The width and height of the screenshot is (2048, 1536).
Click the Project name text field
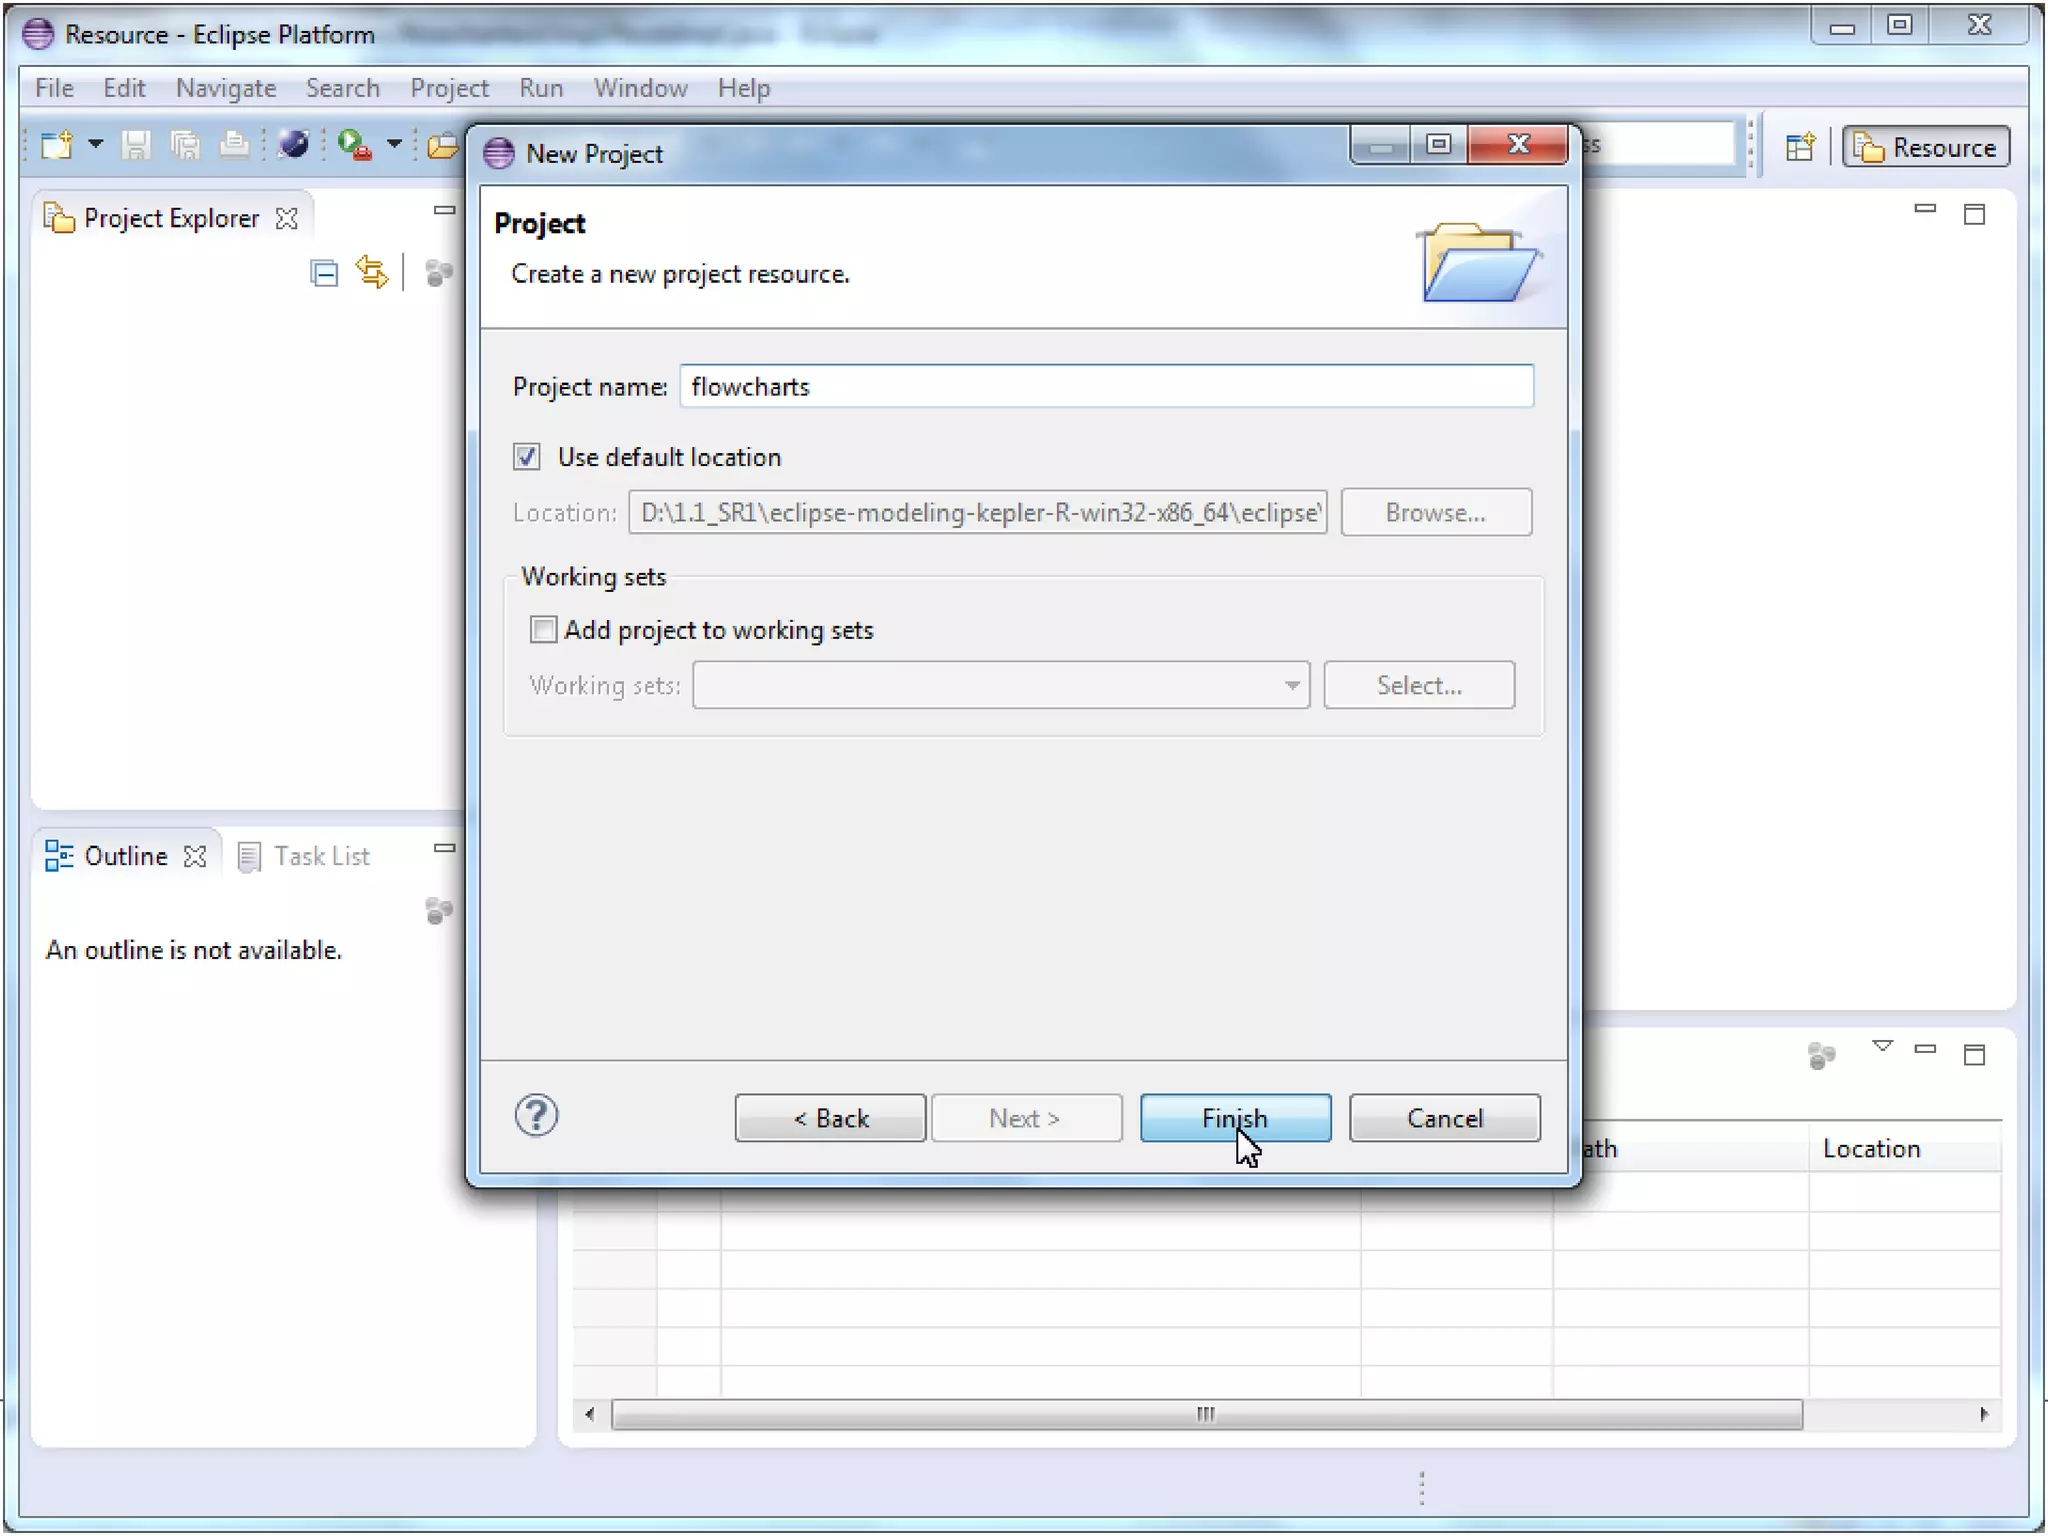(1106, 387)
